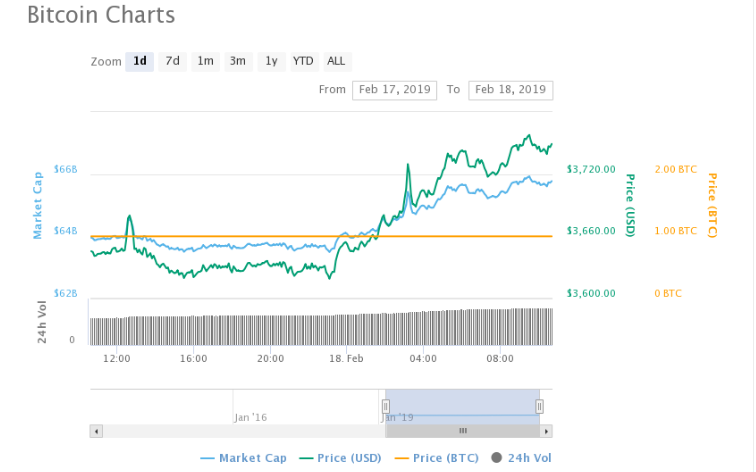Click the Bitcoin Charts heading
This screenshot has width=756, height=472.
click(101, 15)
